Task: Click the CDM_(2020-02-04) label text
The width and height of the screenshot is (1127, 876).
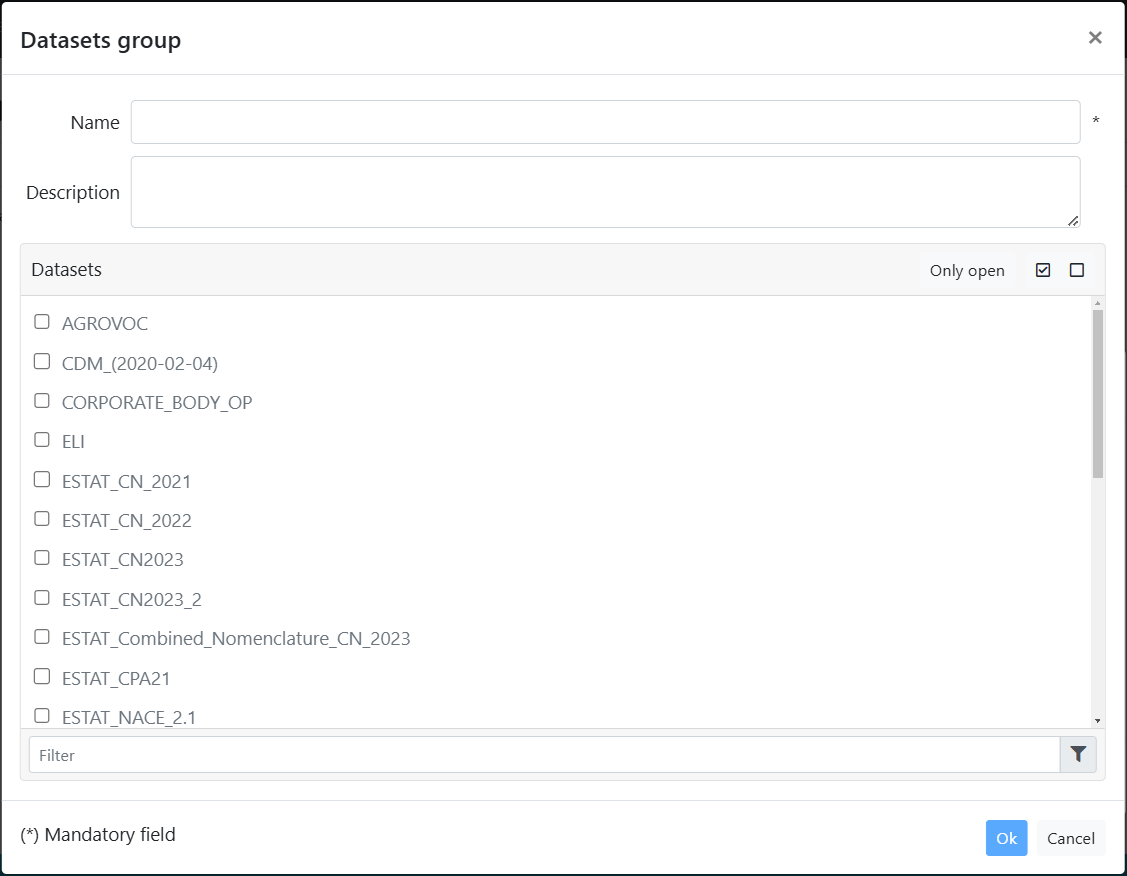Action: point(139,364)
